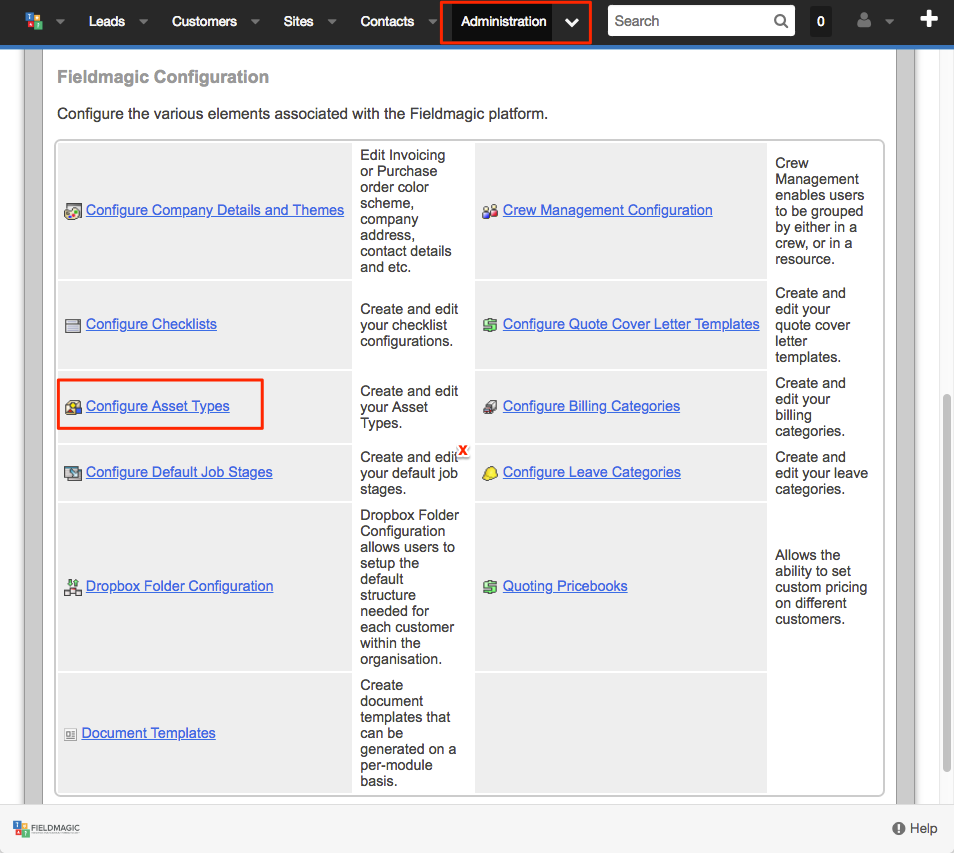954x853 pixels.
Task: Click the 'Allows the ability to set custom pricing' text
Action: tap(821, 587)
